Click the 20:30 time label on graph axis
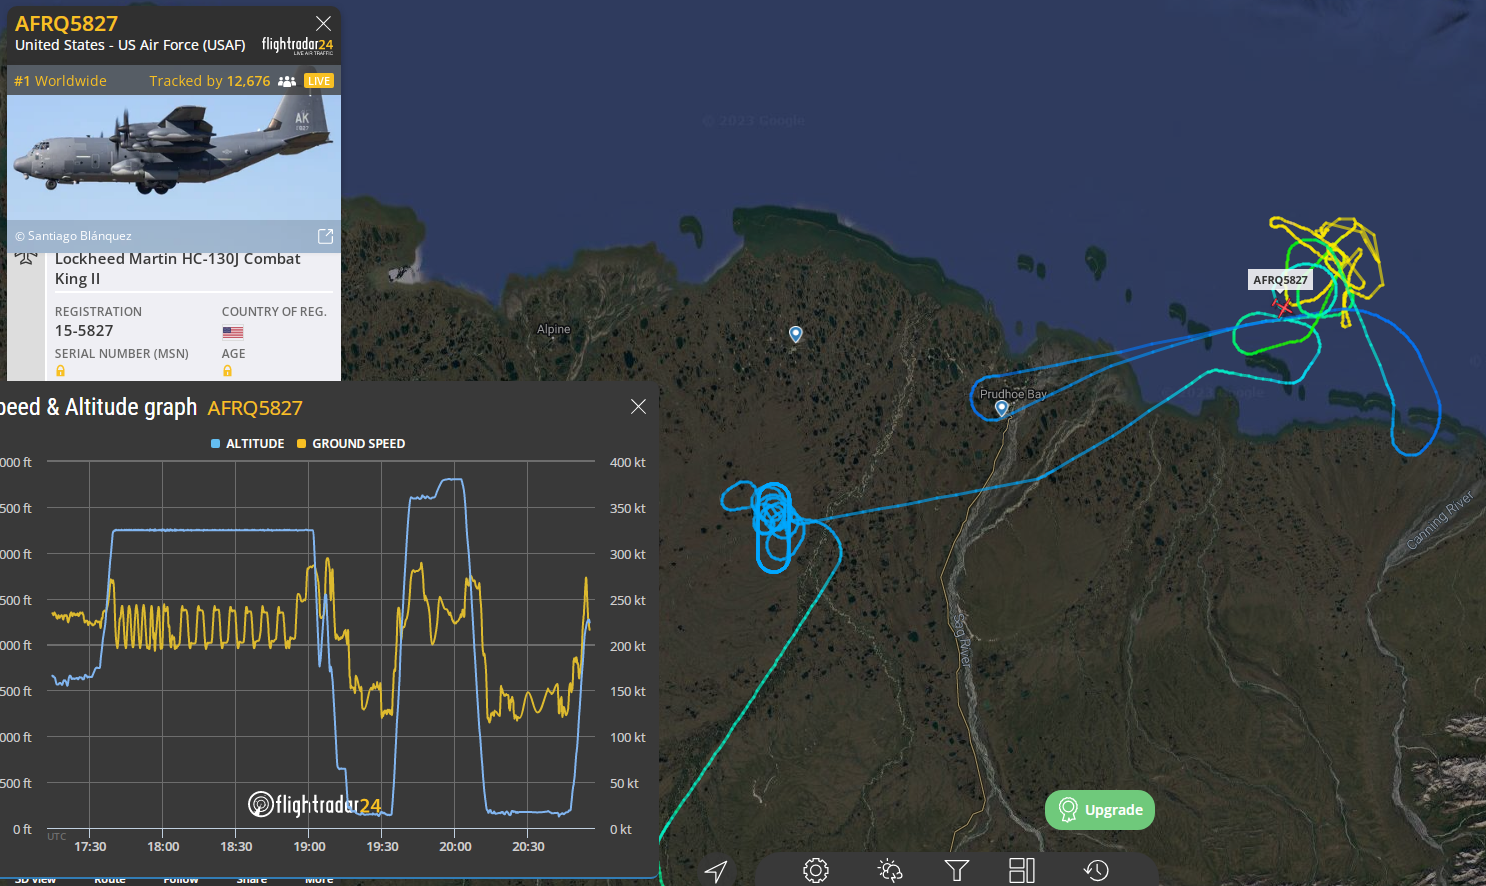This screenshot has height=886, width=1486. pyautogui.click(x=528, y=847)
